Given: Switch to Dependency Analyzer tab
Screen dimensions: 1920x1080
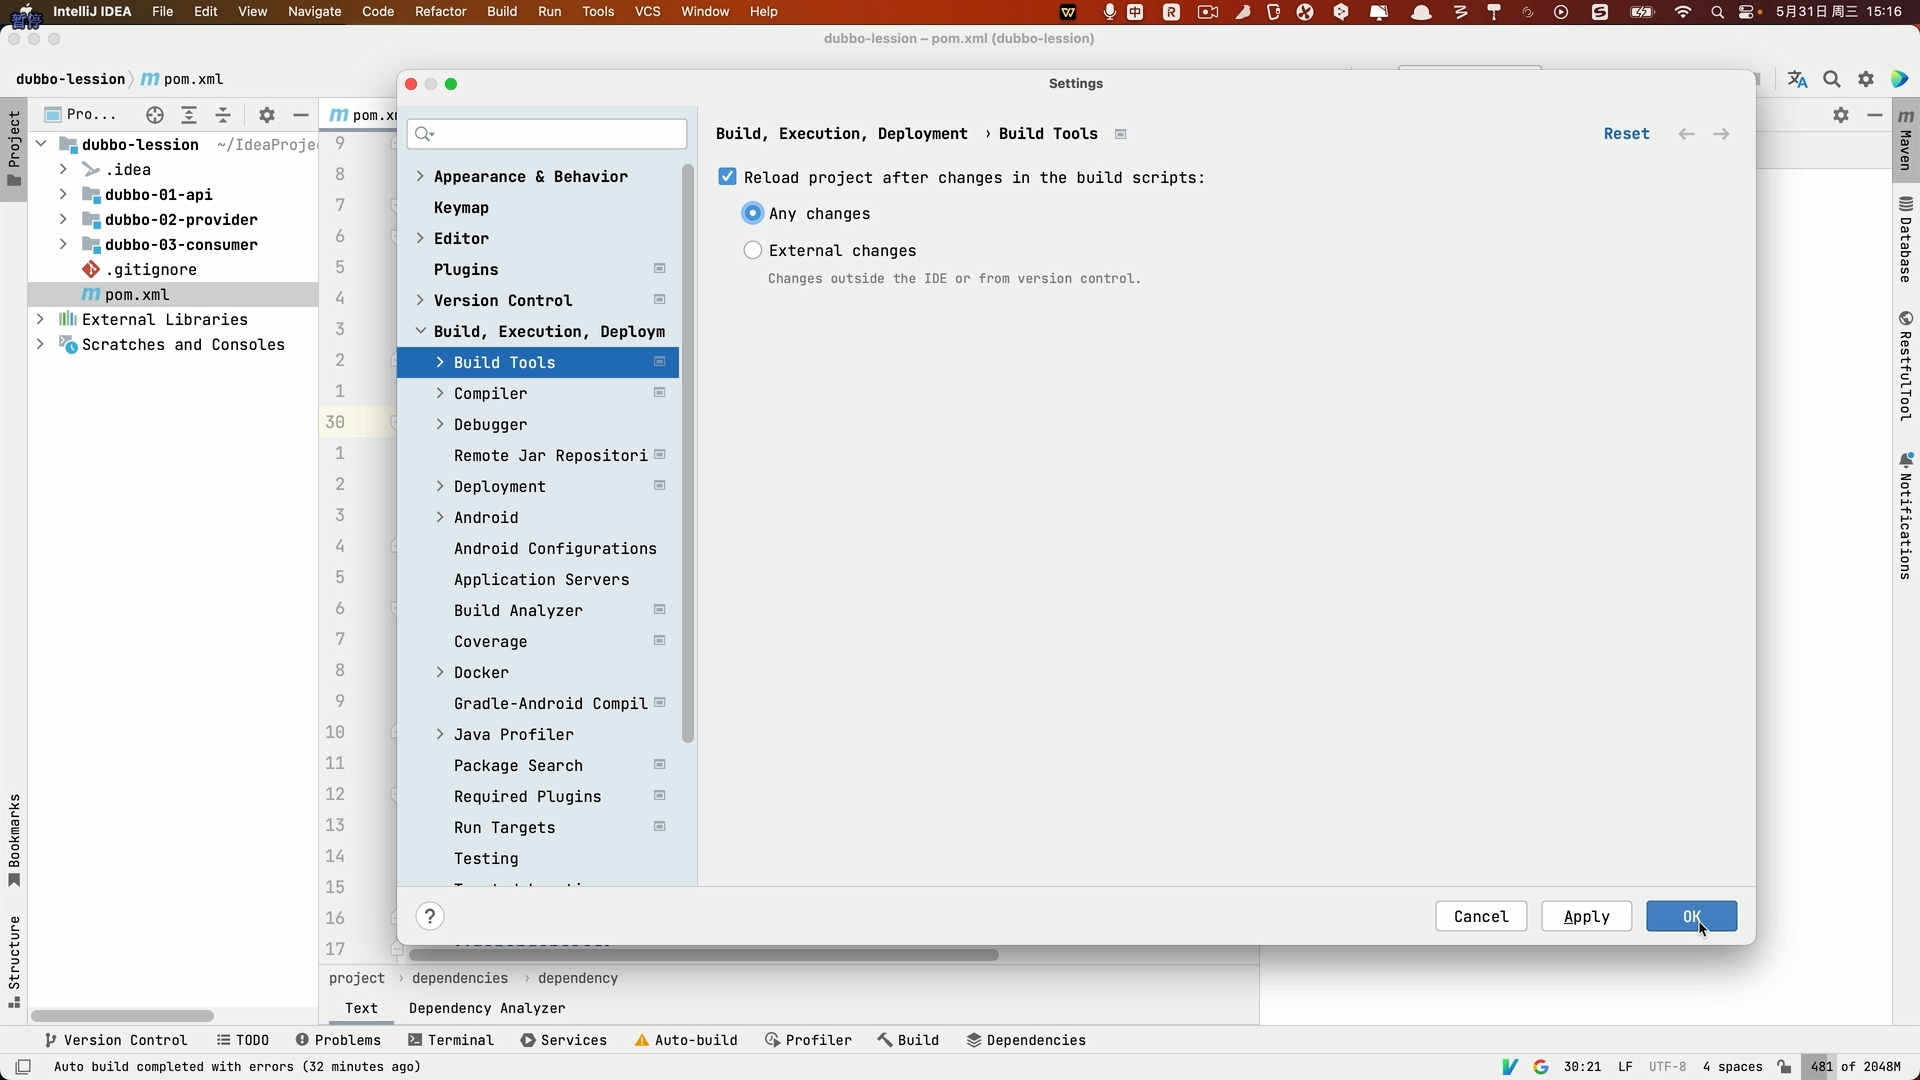Looking at the screenshot, I should point(487,1008).
